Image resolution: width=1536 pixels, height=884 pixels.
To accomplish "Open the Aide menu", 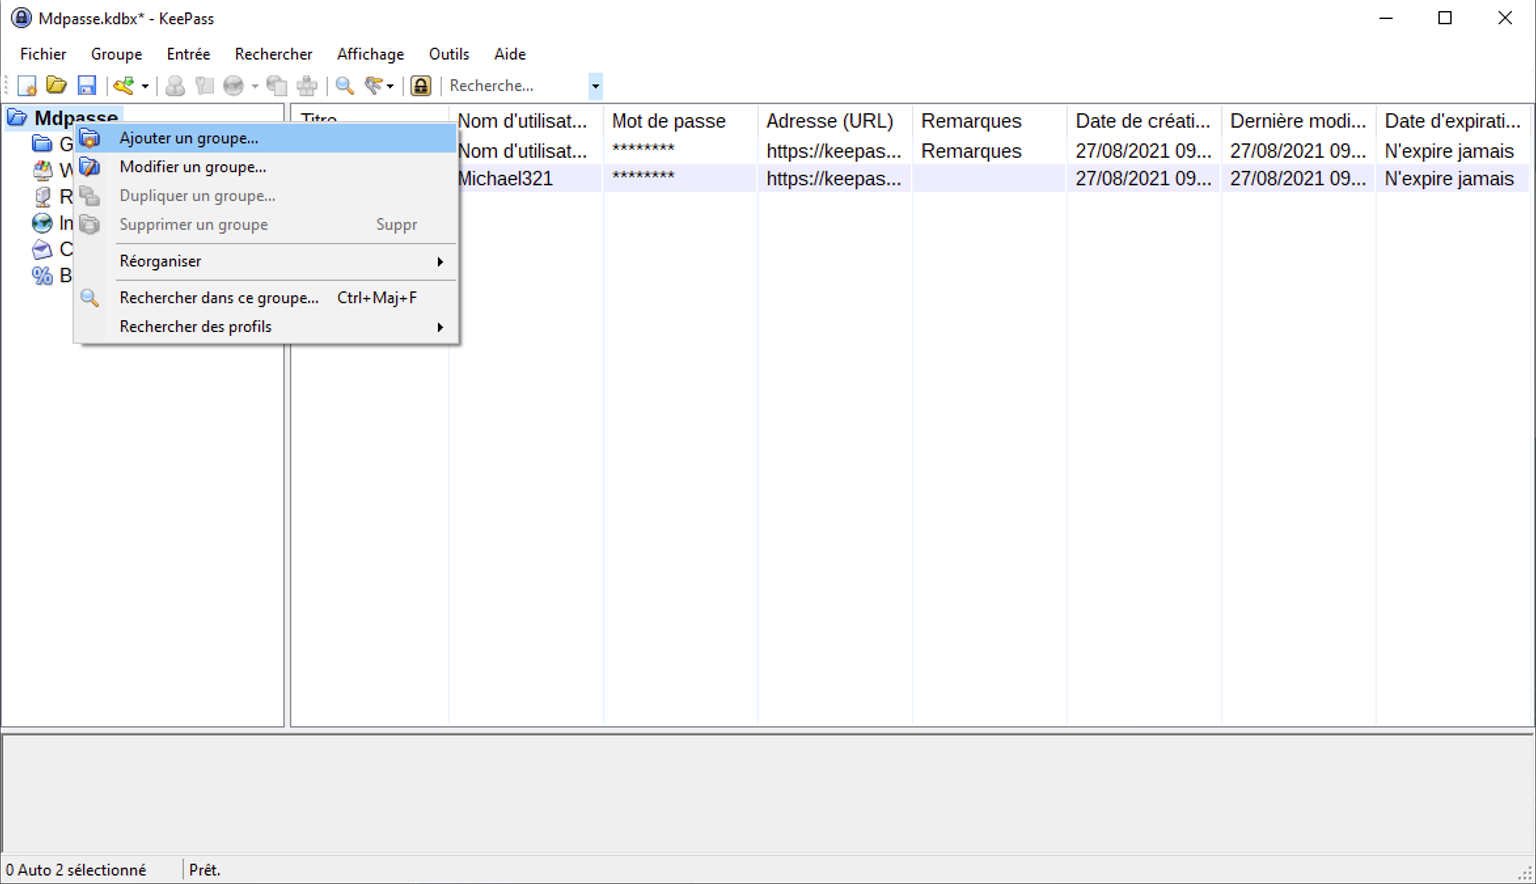I will (x=510, y=54).
